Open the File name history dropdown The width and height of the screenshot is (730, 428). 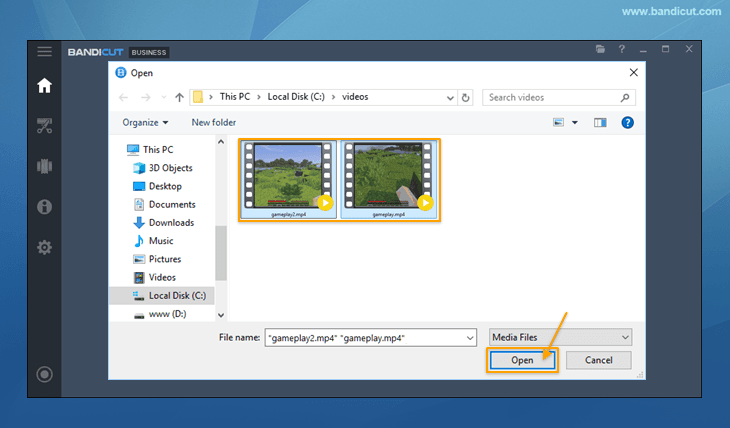[x=470, y=338]
